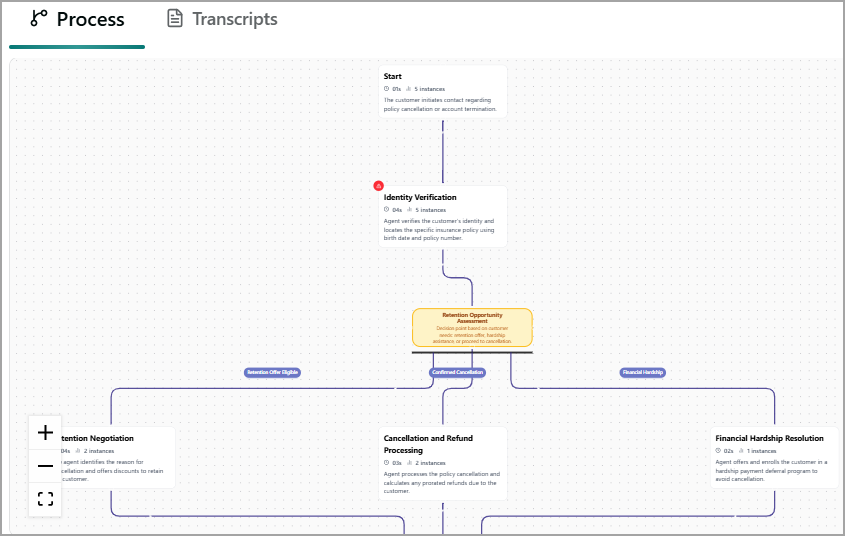
Task: Click the instances icon in Identity Verification node
Action: point(410,210)
